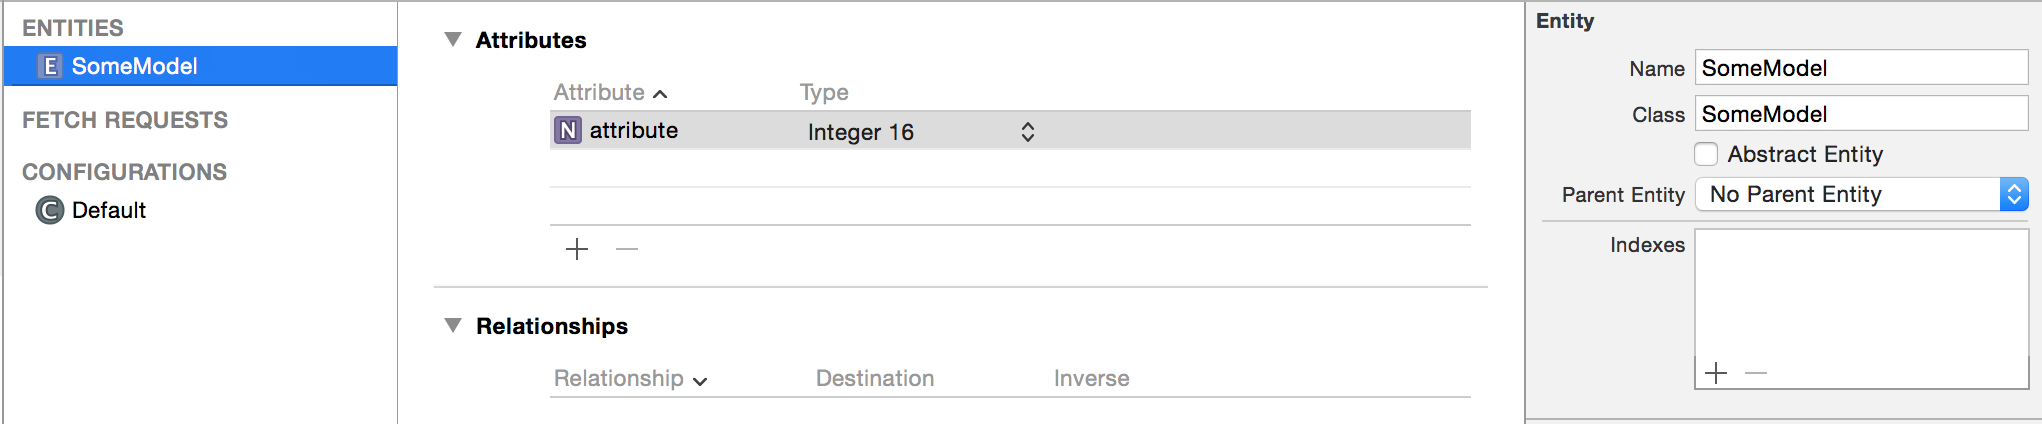Click the N icon beside attribute

[568, 131]
